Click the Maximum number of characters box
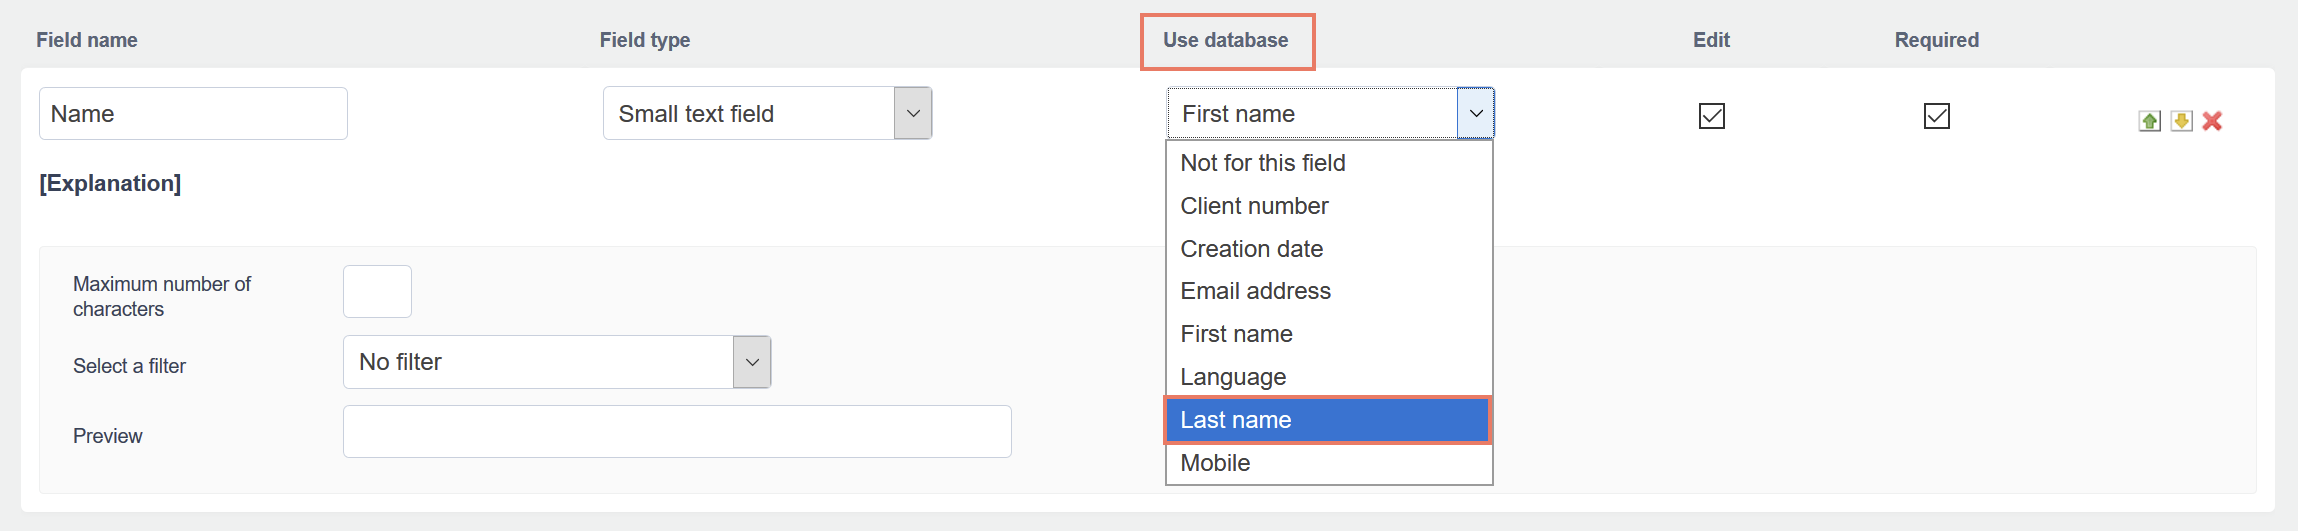The height and width of the screenshot is (531, 2298). click(x=377, y=291)
